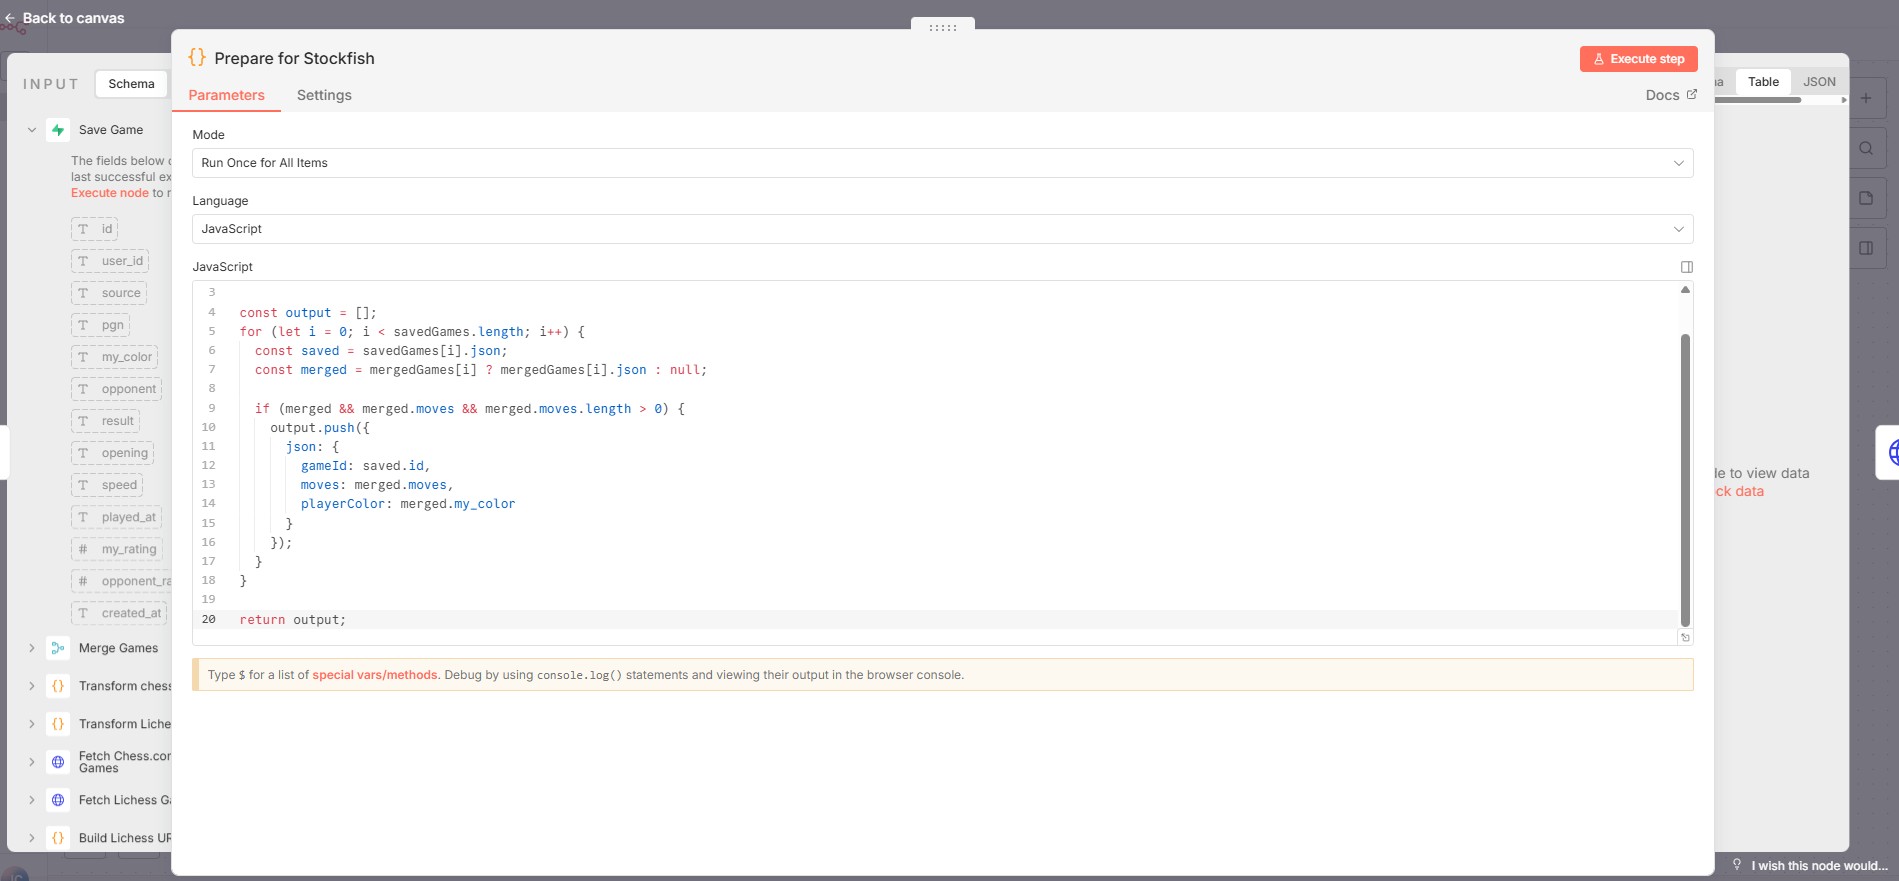Click the output panel horizontal scrollbar
Viewport: 1899px width, 881px height.
(x=1757, y=100)
